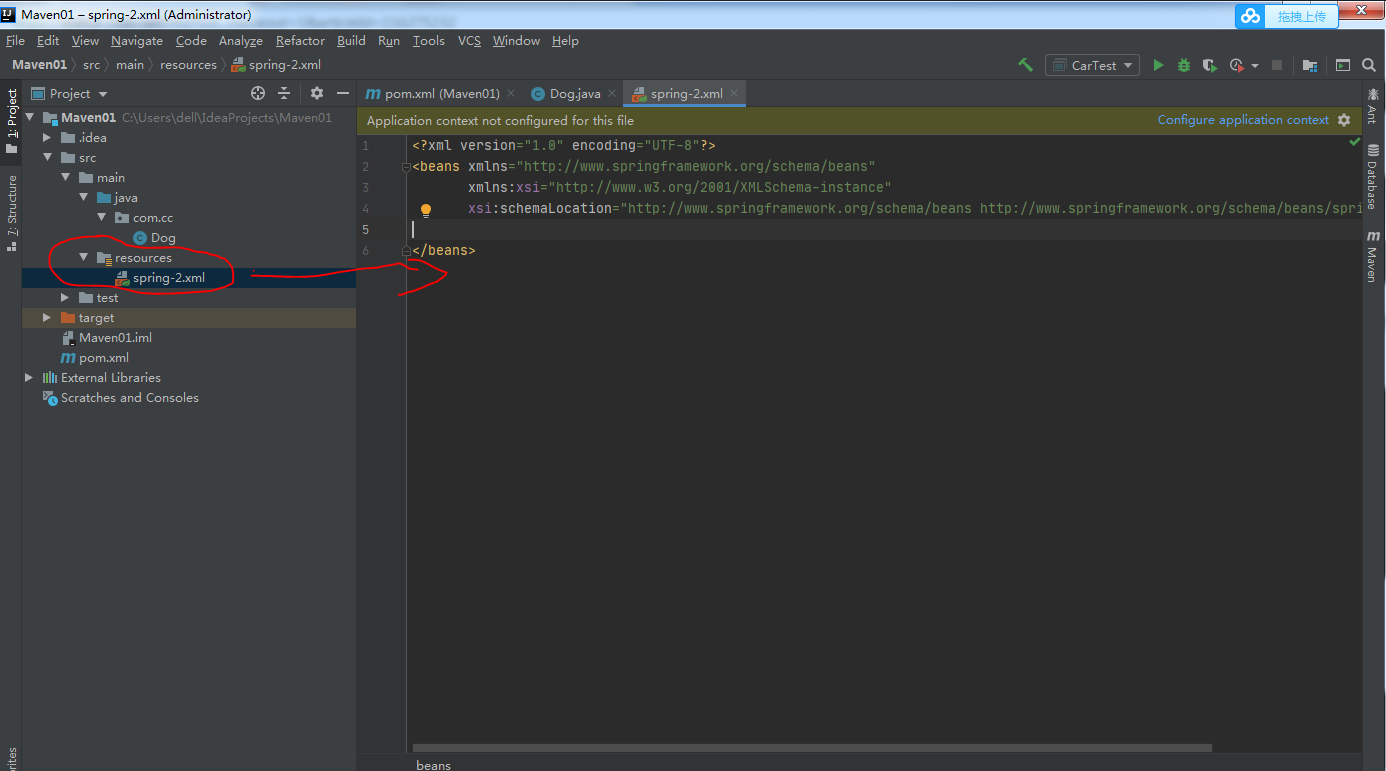Open the Refactor menu

[x=300, y=41]
